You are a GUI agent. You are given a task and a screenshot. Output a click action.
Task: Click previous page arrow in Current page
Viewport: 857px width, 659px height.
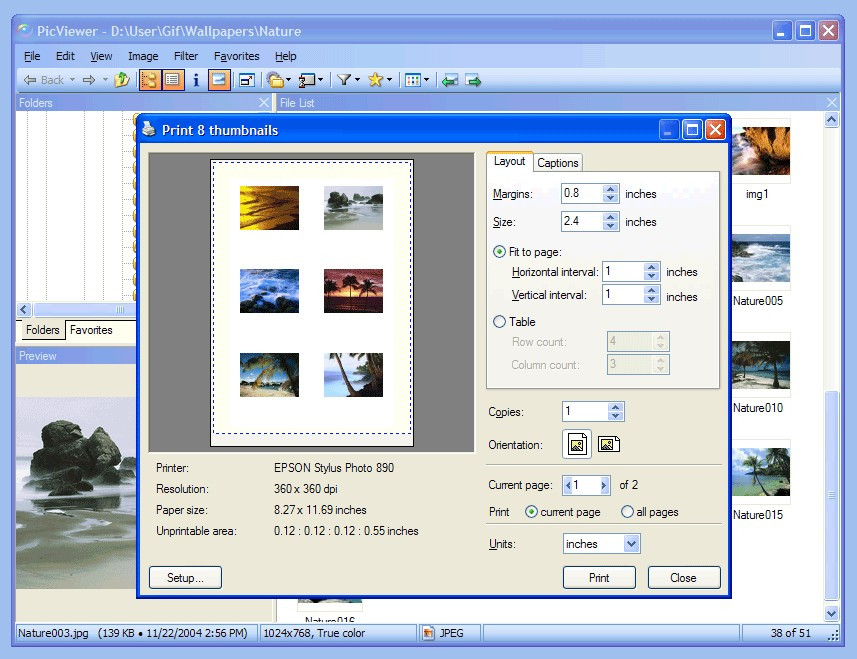click(x=568, y=485)
